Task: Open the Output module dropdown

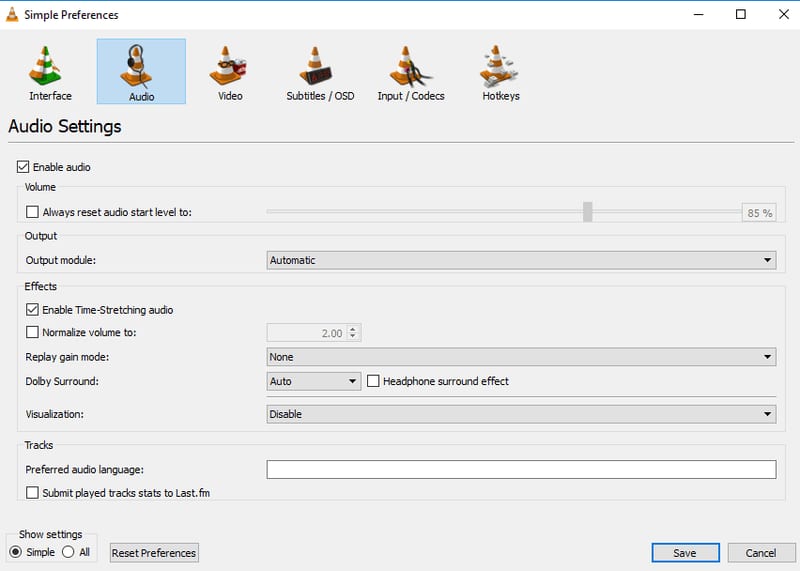Action: pyautogui.click(x=521, y=260)
